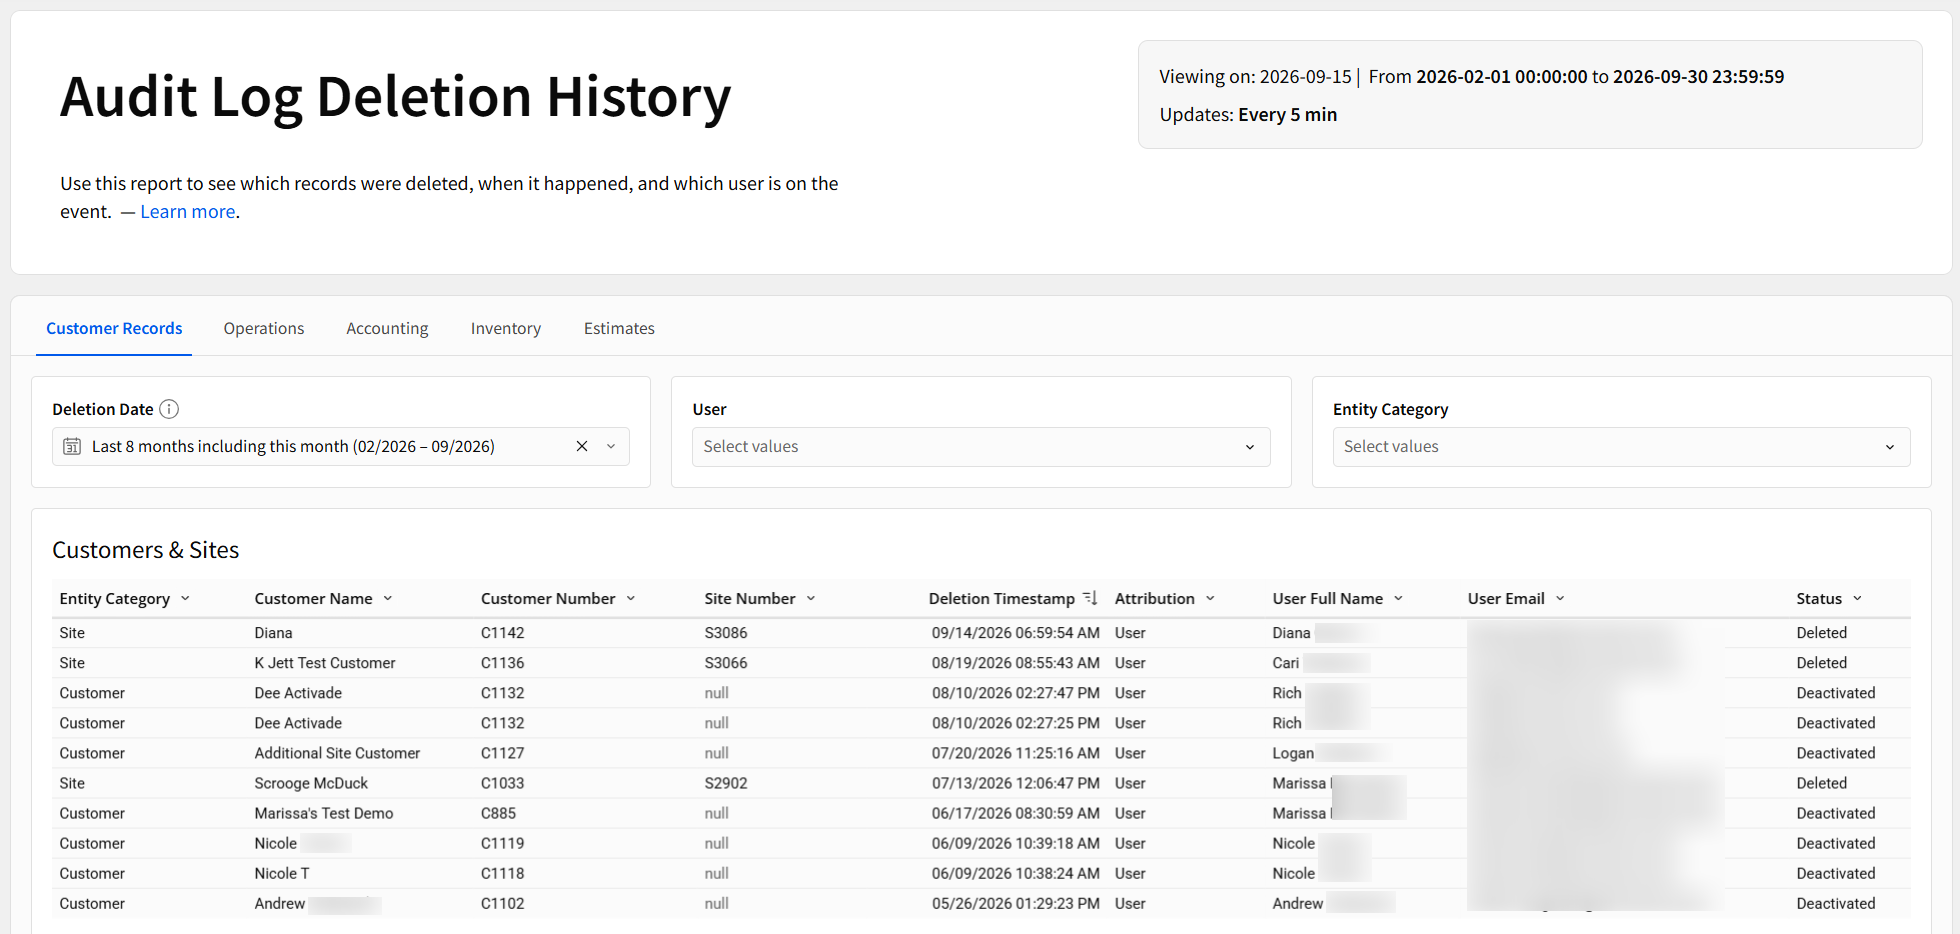Viewport: 1960px width, 934px height.
Task: Expand Site Number column menu chevron
Action: tap(811, 599)
